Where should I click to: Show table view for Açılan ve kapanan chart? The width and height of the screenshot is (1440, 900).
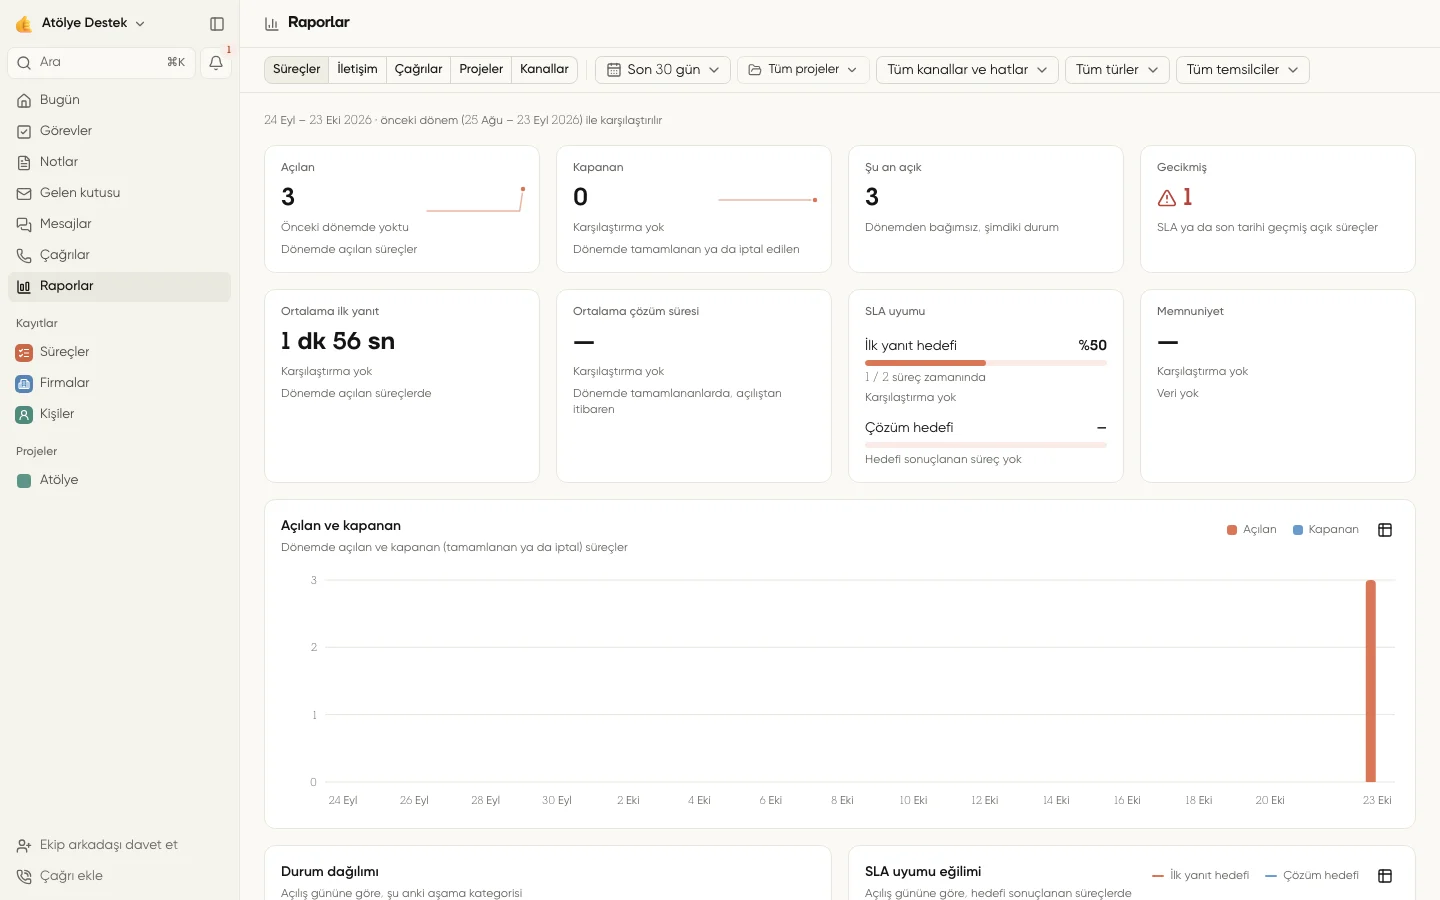1385,530
